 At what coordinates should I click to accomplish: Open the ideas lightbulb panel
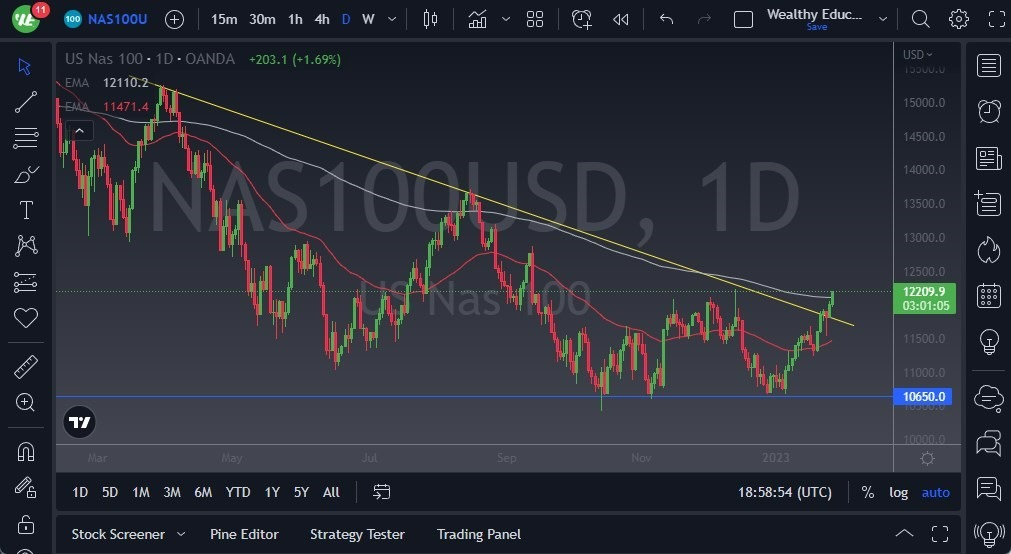click(988, 341)
